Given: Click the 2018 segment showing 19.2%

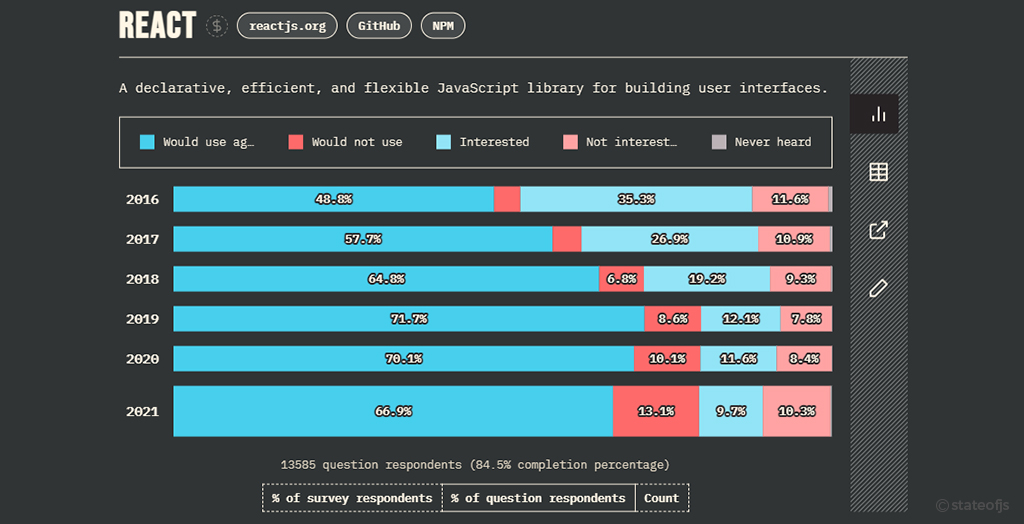Looking at the screenshot, I should [707, 279].
